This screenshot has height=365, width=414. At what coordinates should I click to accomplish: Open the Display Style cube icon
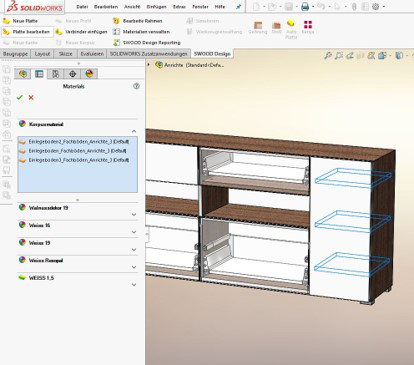(x=399, y=56)
